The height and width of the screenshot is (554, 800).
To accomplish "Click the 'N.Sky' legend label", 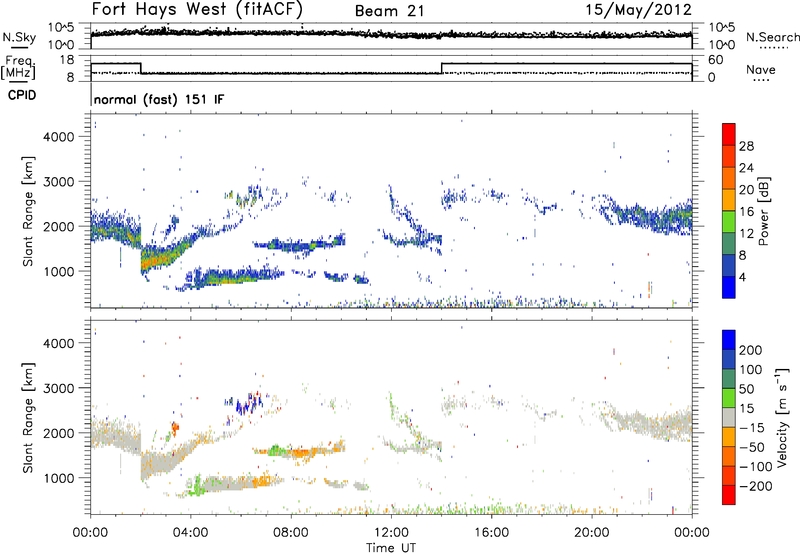I will (x=19, y=37).
